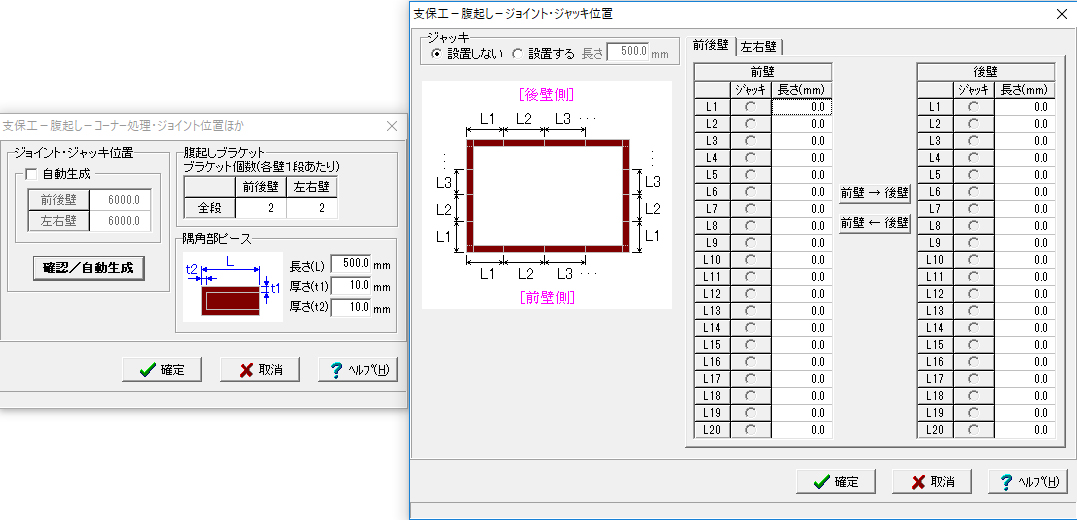
Task: Click the 後壁 L20 length cell
Action: click(x=1025, y=429)
